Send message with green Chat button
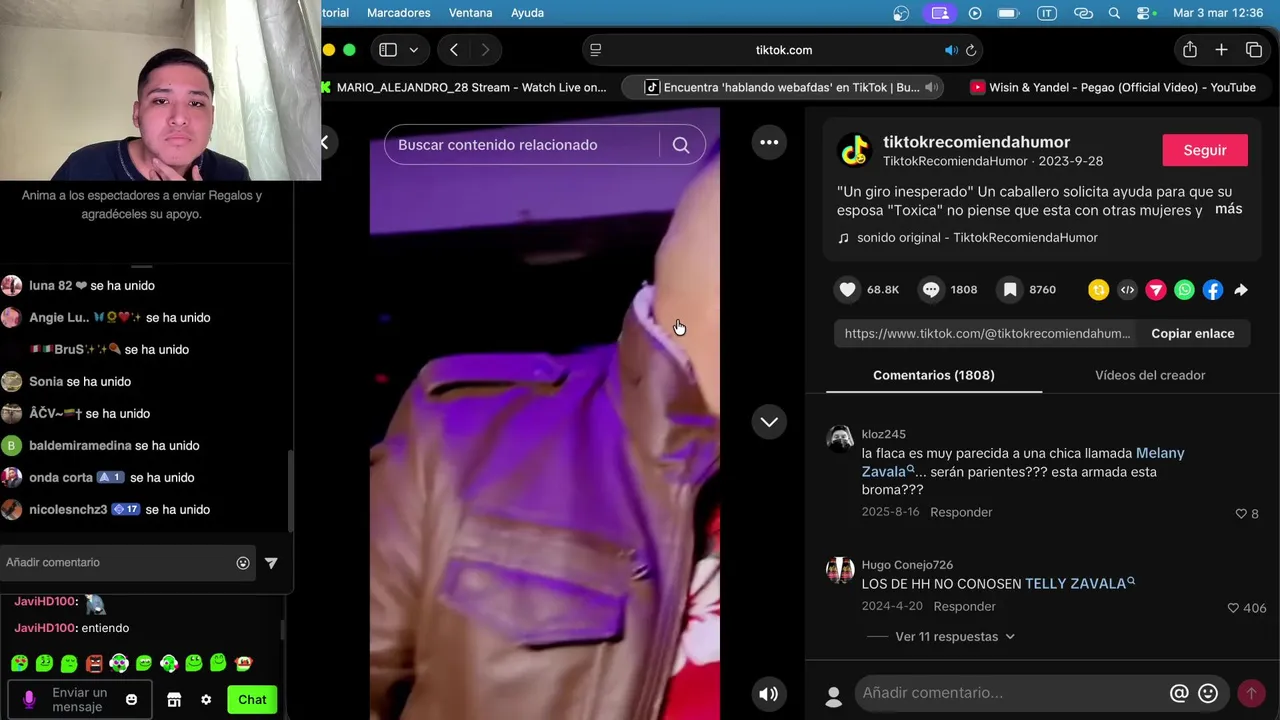 coord(252,700)
